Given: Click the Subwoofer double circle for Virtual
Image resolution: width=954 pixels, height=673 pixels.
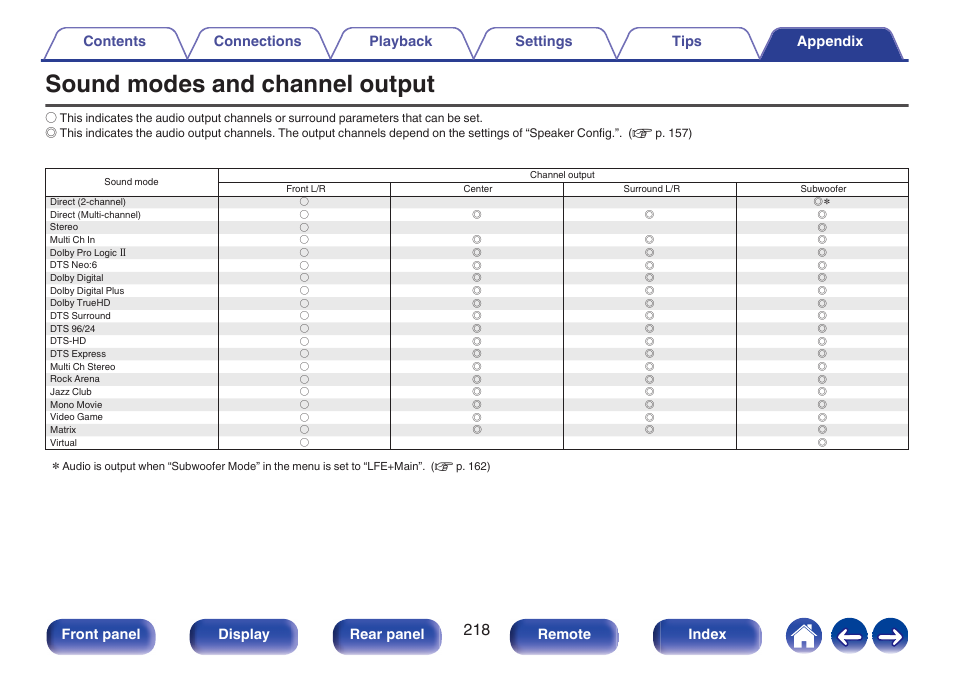Looking at the screenshot, I should [x=822, y=443].
